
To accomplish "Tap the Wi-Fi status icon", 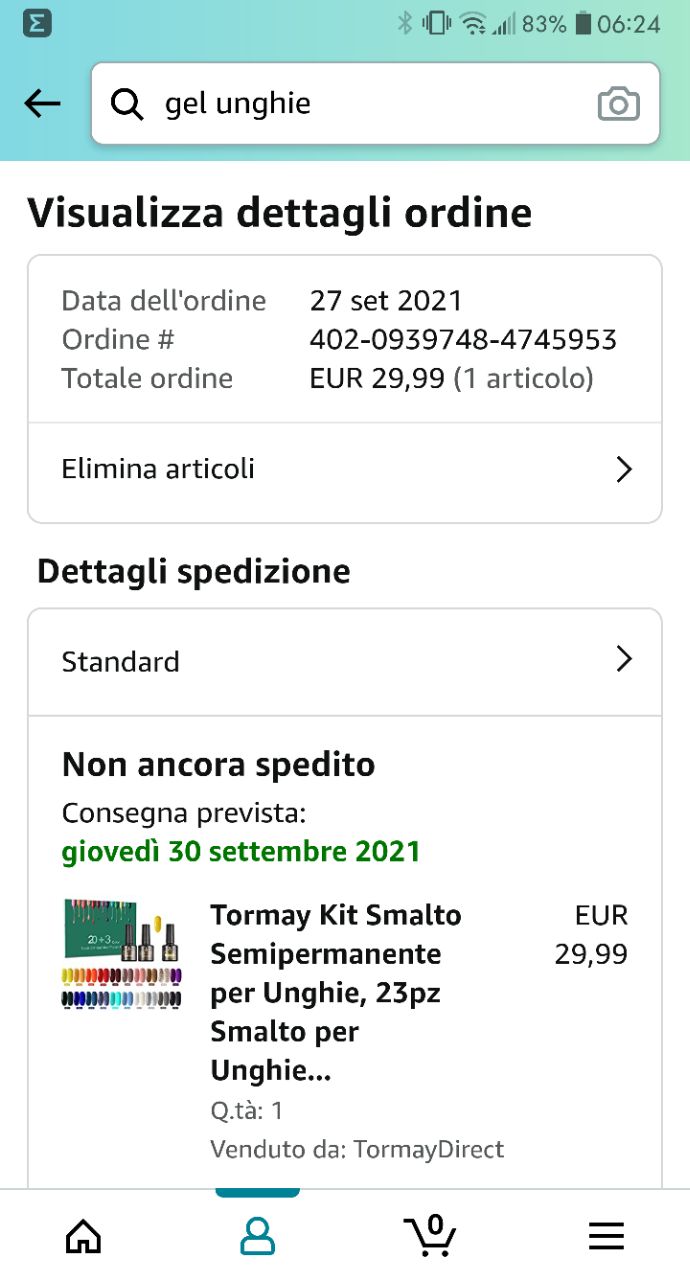I will tap(474, 24).
